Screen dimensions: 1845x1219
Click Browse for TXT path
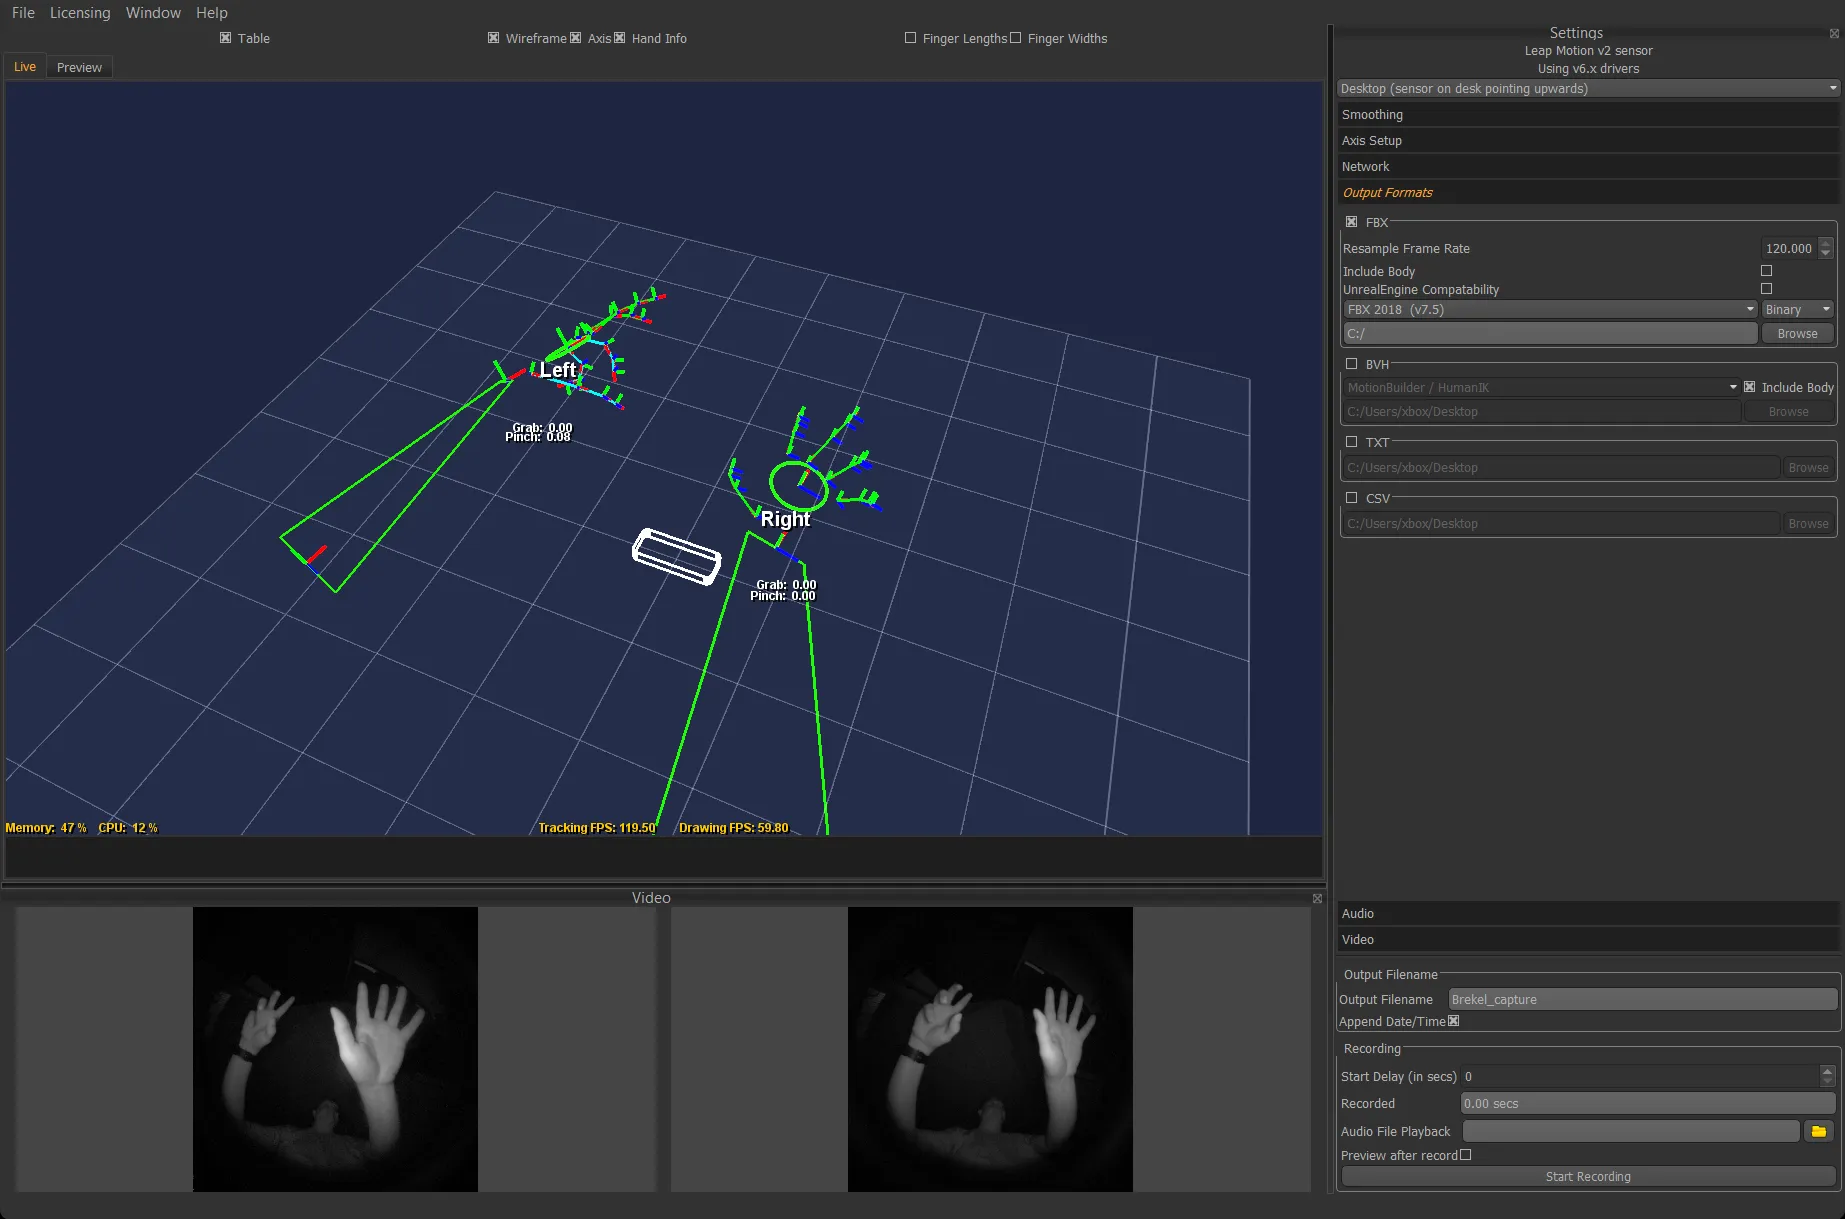[1808, 468]
